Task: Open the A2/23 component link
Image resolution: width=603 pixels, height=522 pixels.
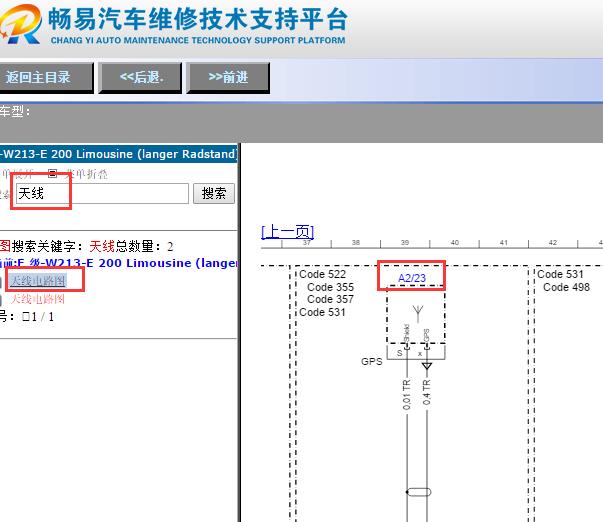Action: (412, 278)
